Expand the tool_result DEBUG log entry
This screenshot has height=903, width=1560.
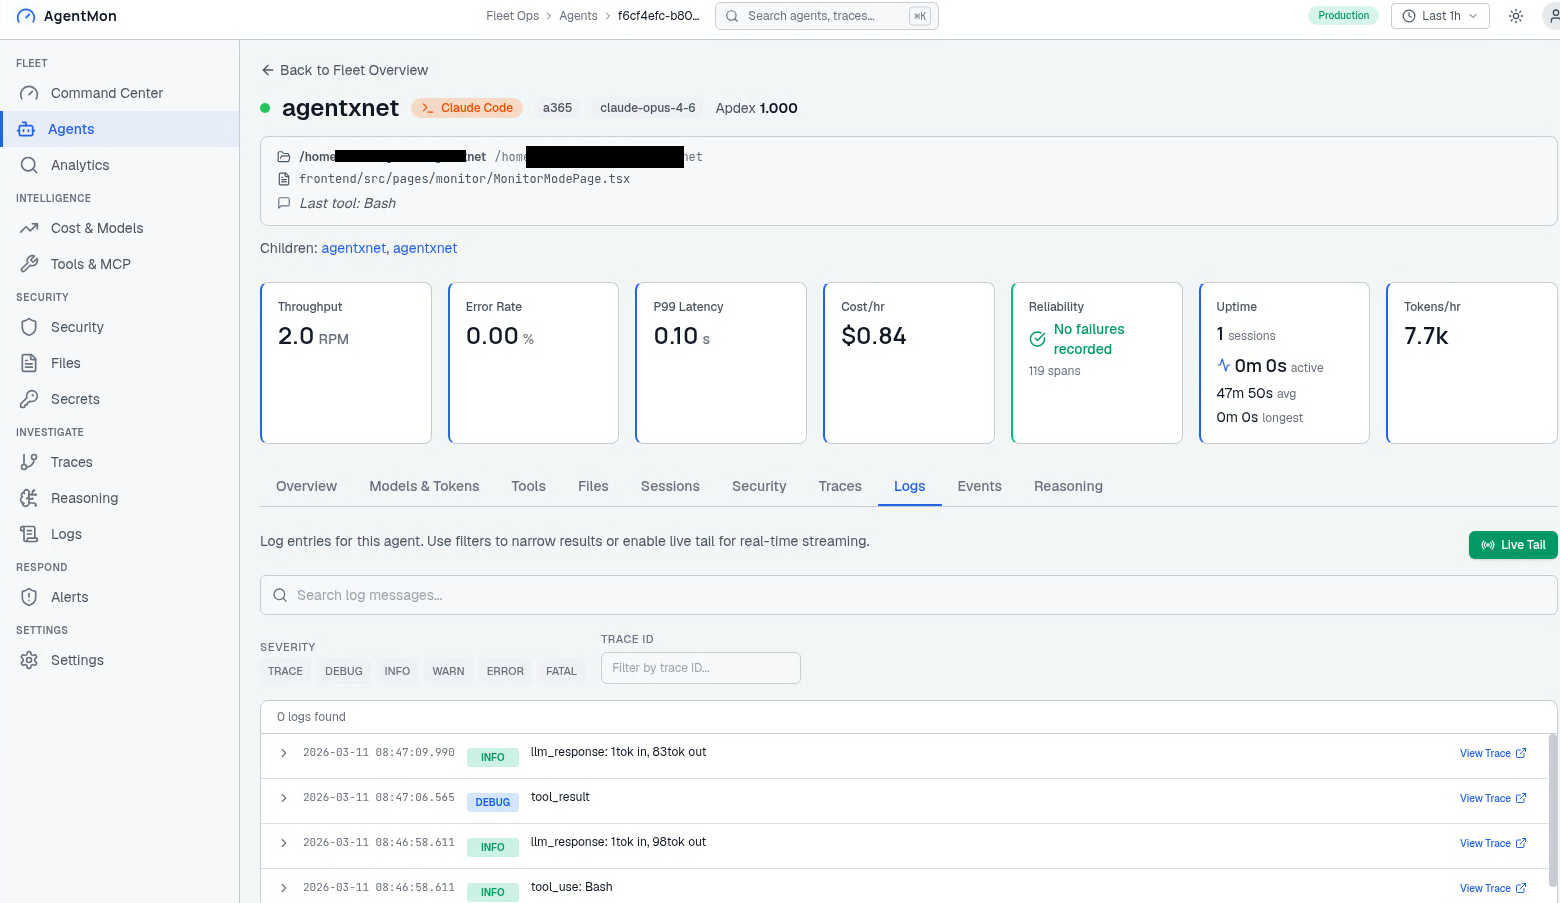(284, 798)
